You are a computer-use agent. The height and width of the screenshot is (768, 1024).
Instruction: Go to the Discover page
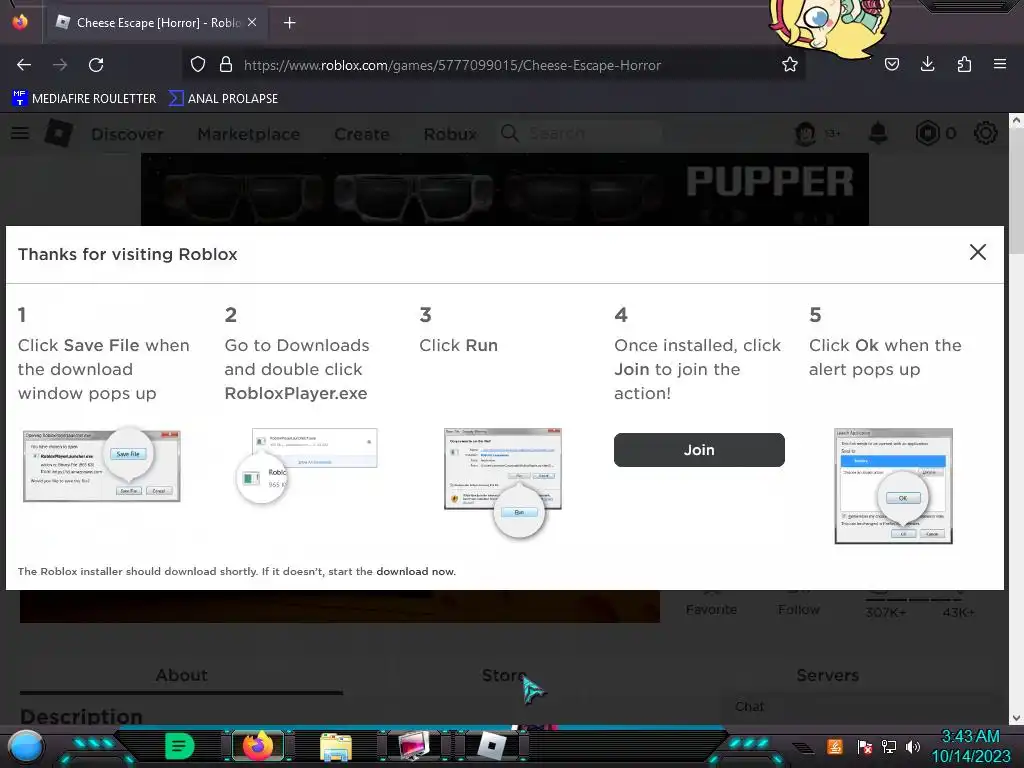coord(127,134)
